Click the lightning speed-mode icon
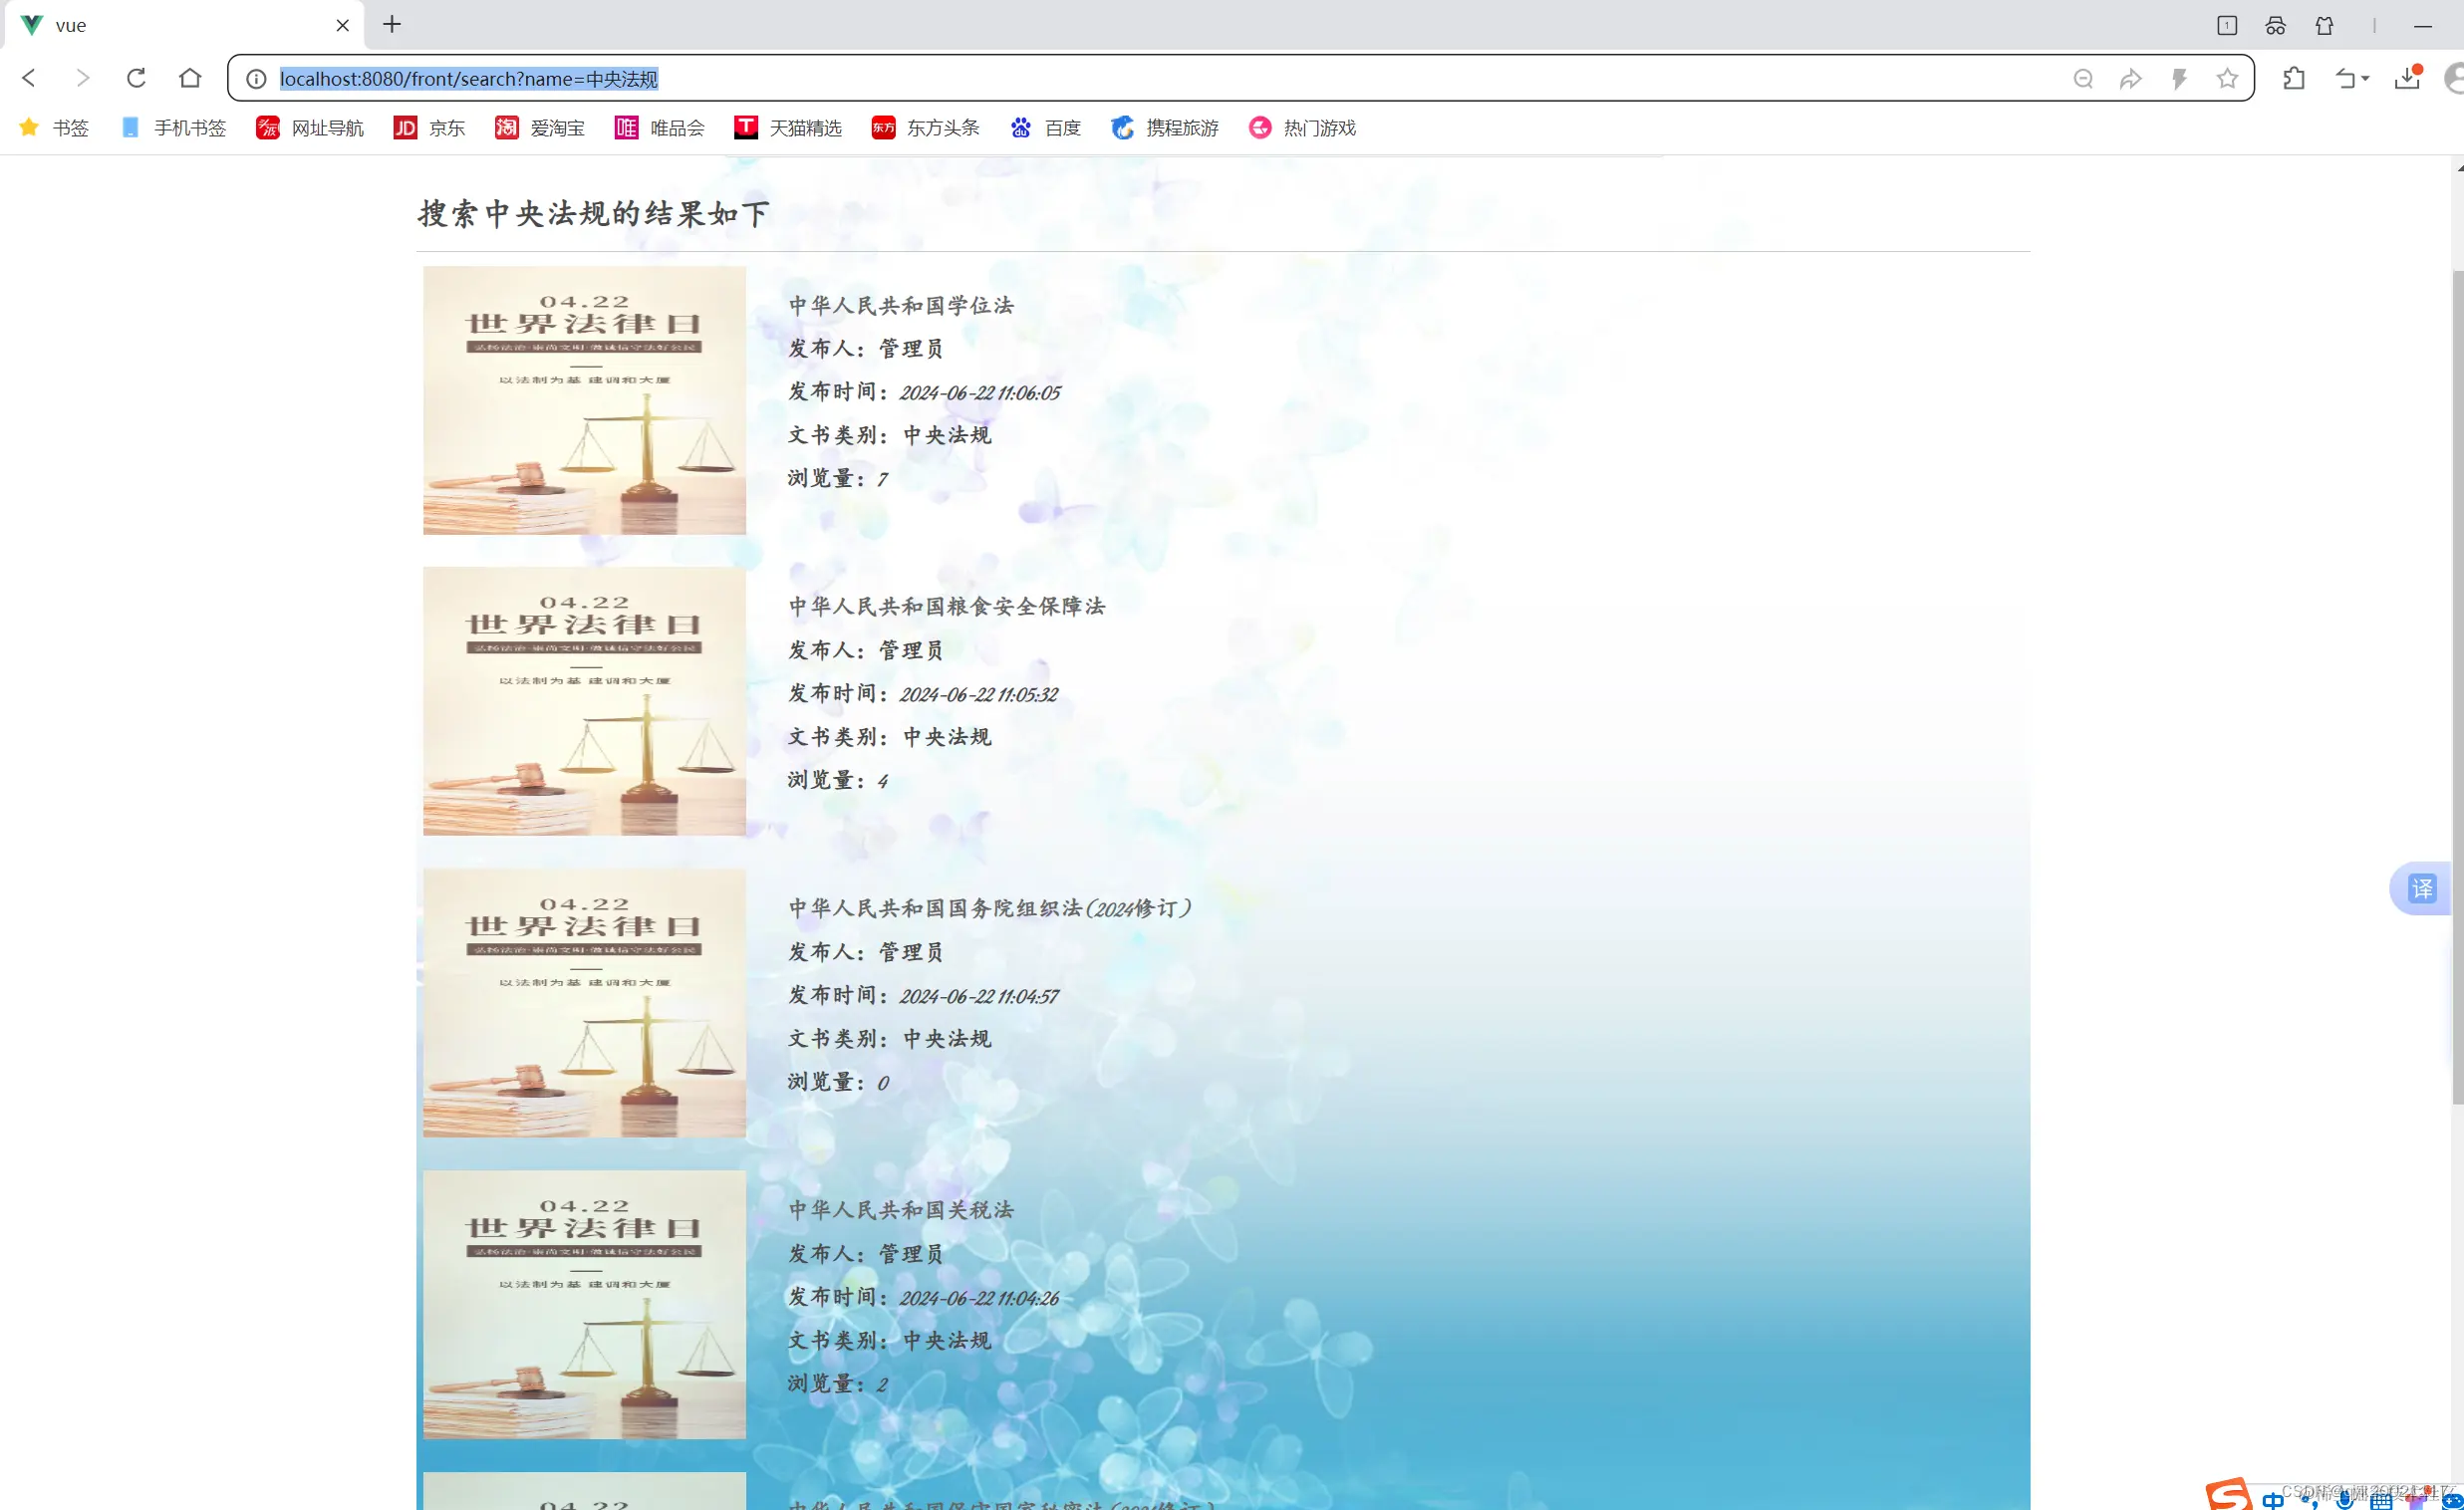 2179,79
